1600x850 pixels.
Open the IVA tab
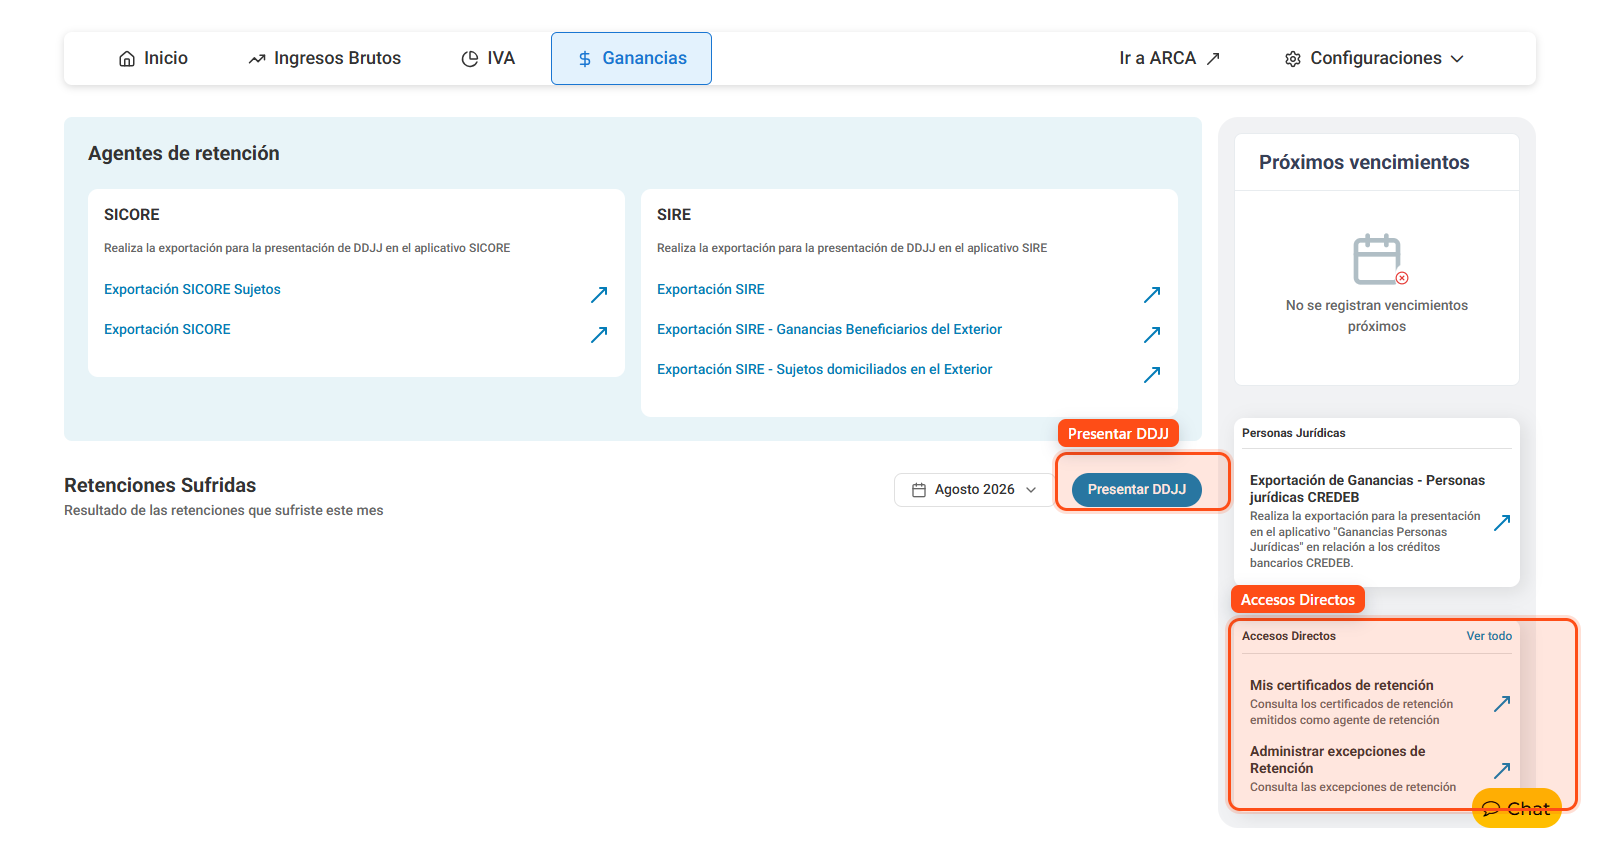pyautogui.click(x=488, y=58)
